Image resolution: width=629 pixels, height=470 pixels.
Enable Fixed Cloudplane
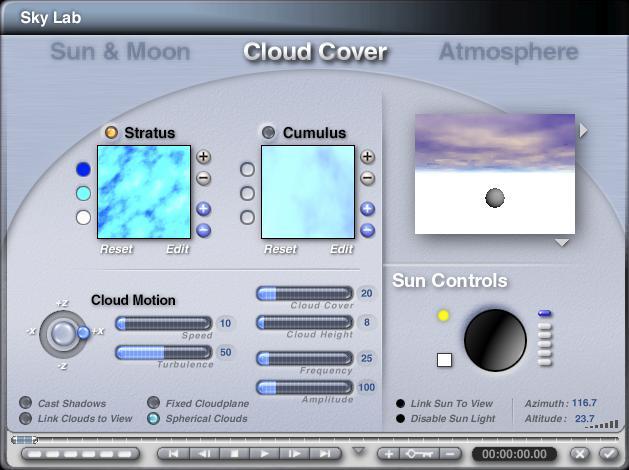(x=153, y=403)
